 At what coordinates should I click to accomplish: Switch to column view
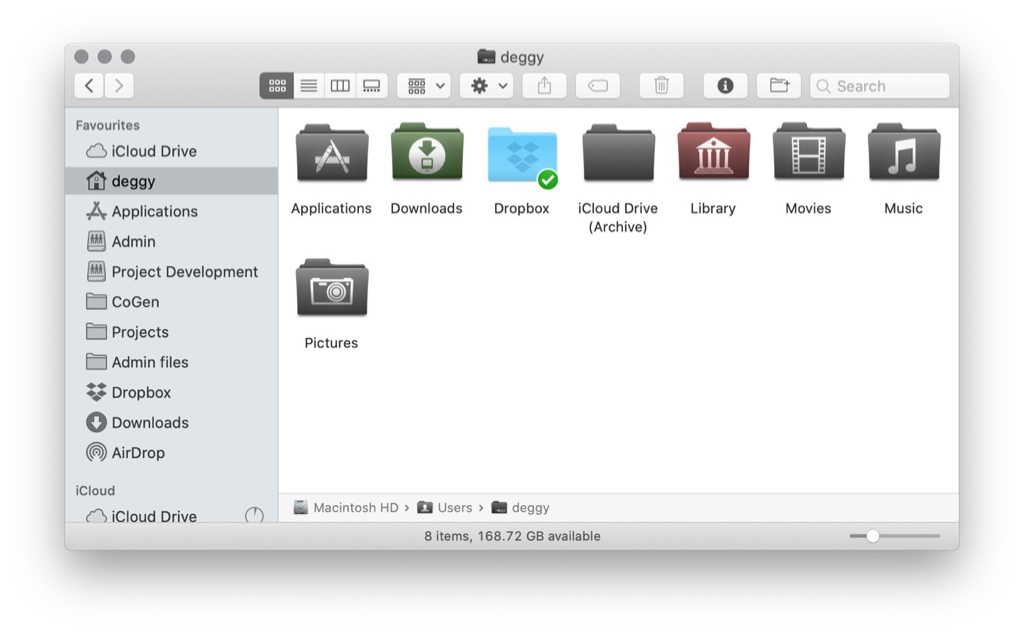340,86
